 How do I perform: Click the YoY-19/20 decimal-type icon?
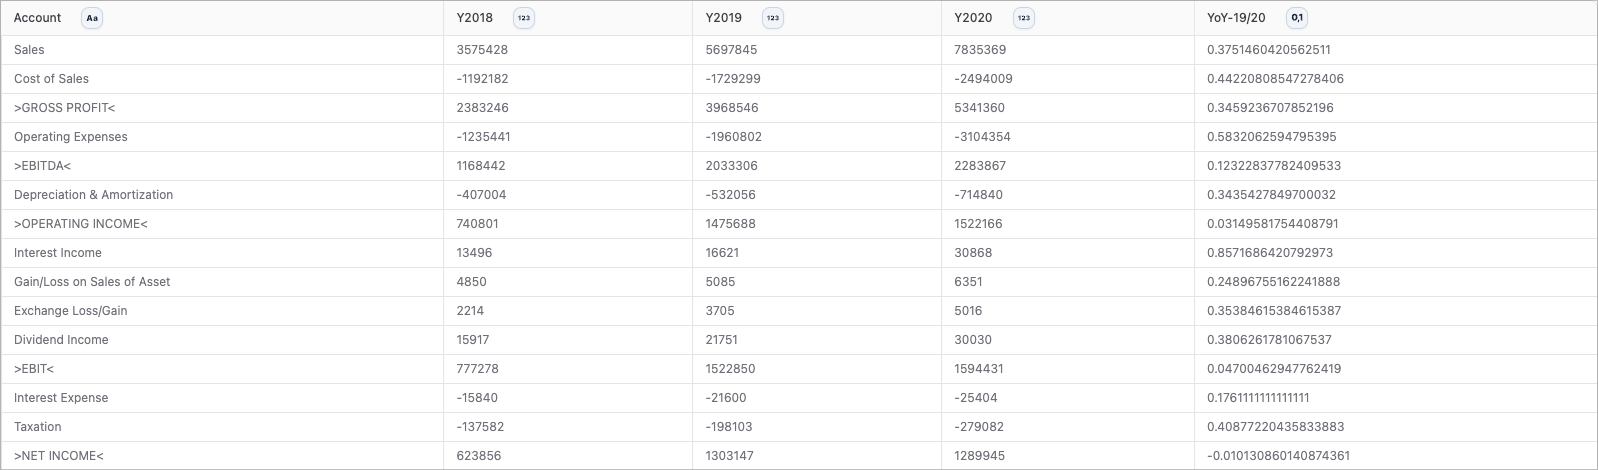click(1297, 18)
